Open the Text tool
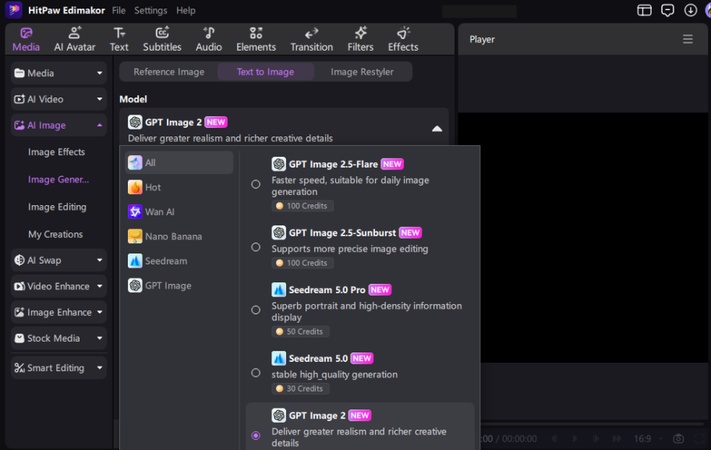 [x=119, y=39]
